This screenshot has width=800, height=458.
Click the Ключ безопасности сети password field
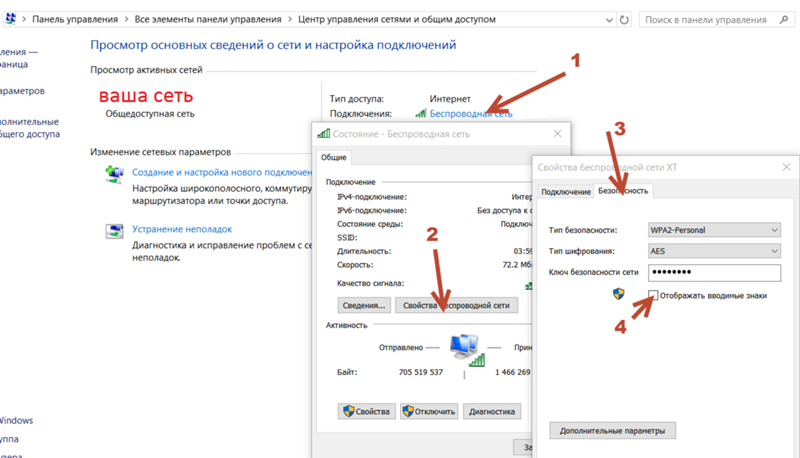714,273
